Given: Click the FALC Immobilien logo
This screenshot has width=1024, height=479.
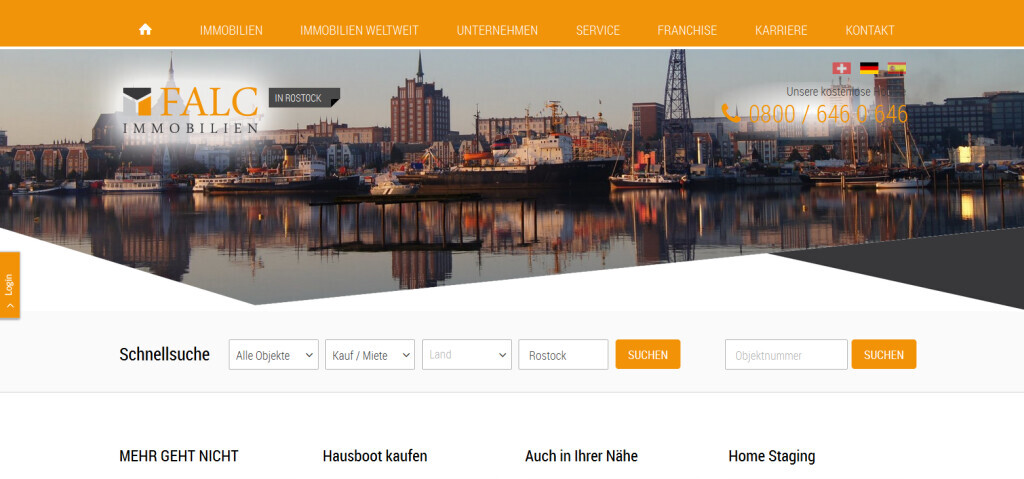Looking at the screenshot, I should [192, 111].
